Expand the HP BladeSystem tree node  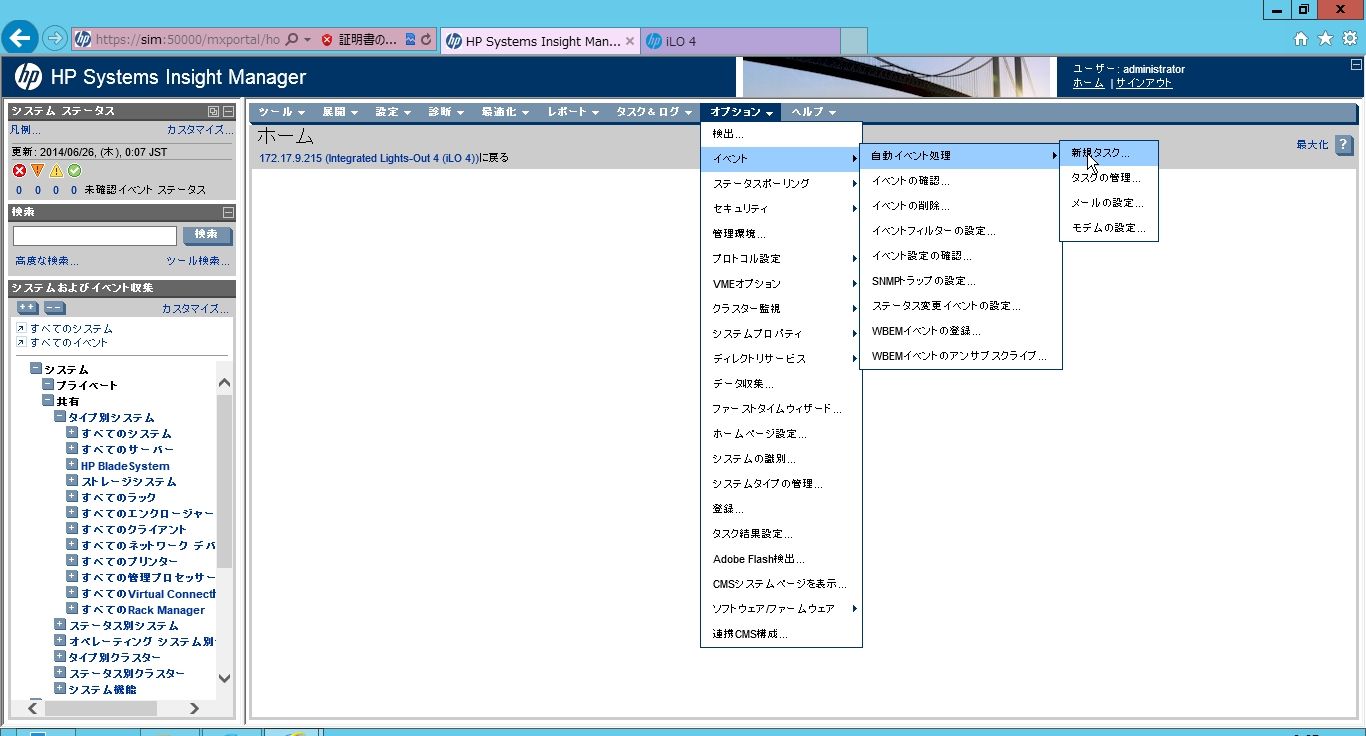72,465
